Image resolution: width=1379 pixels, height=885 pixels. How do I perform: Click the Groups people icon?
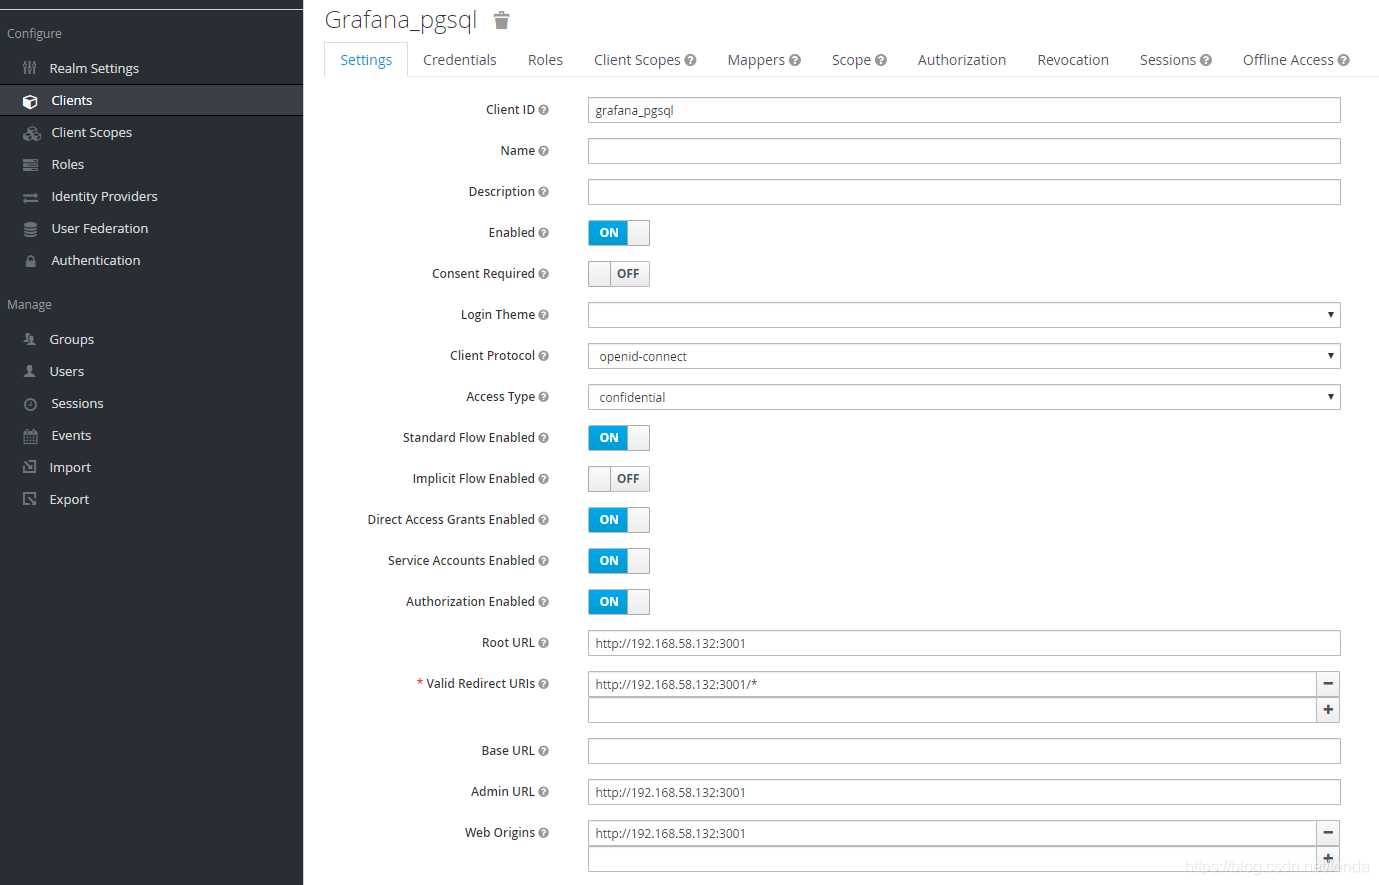(x=30, y=339)
